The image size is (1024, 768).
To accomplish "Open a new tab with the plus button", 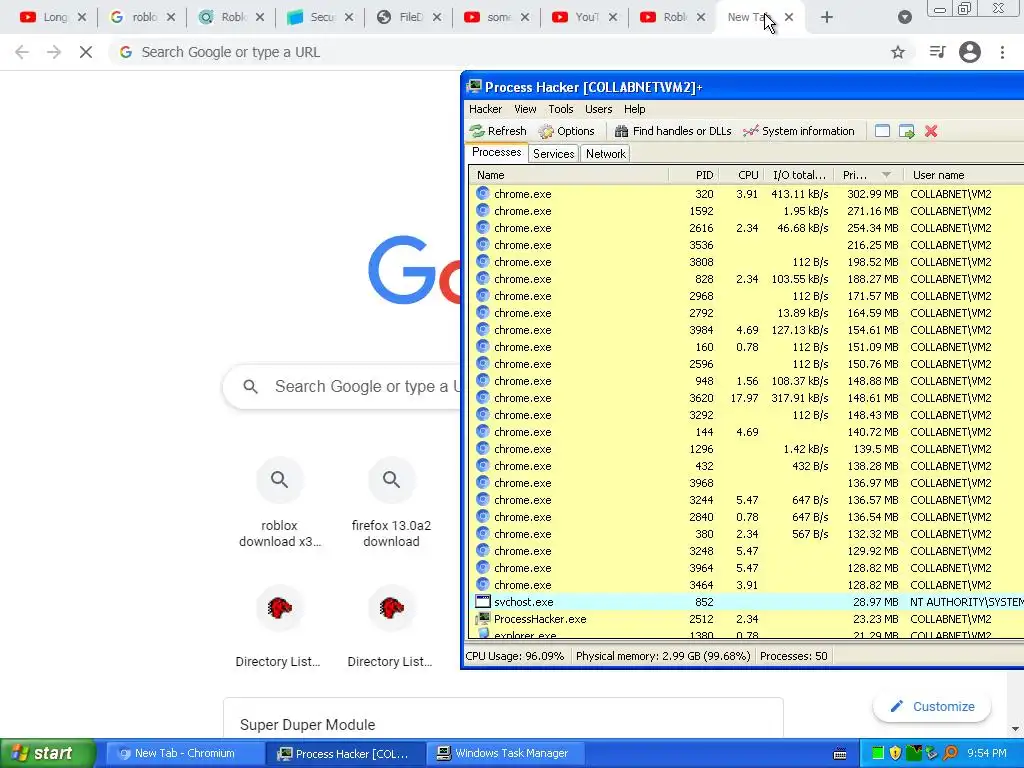I will 827,18.
